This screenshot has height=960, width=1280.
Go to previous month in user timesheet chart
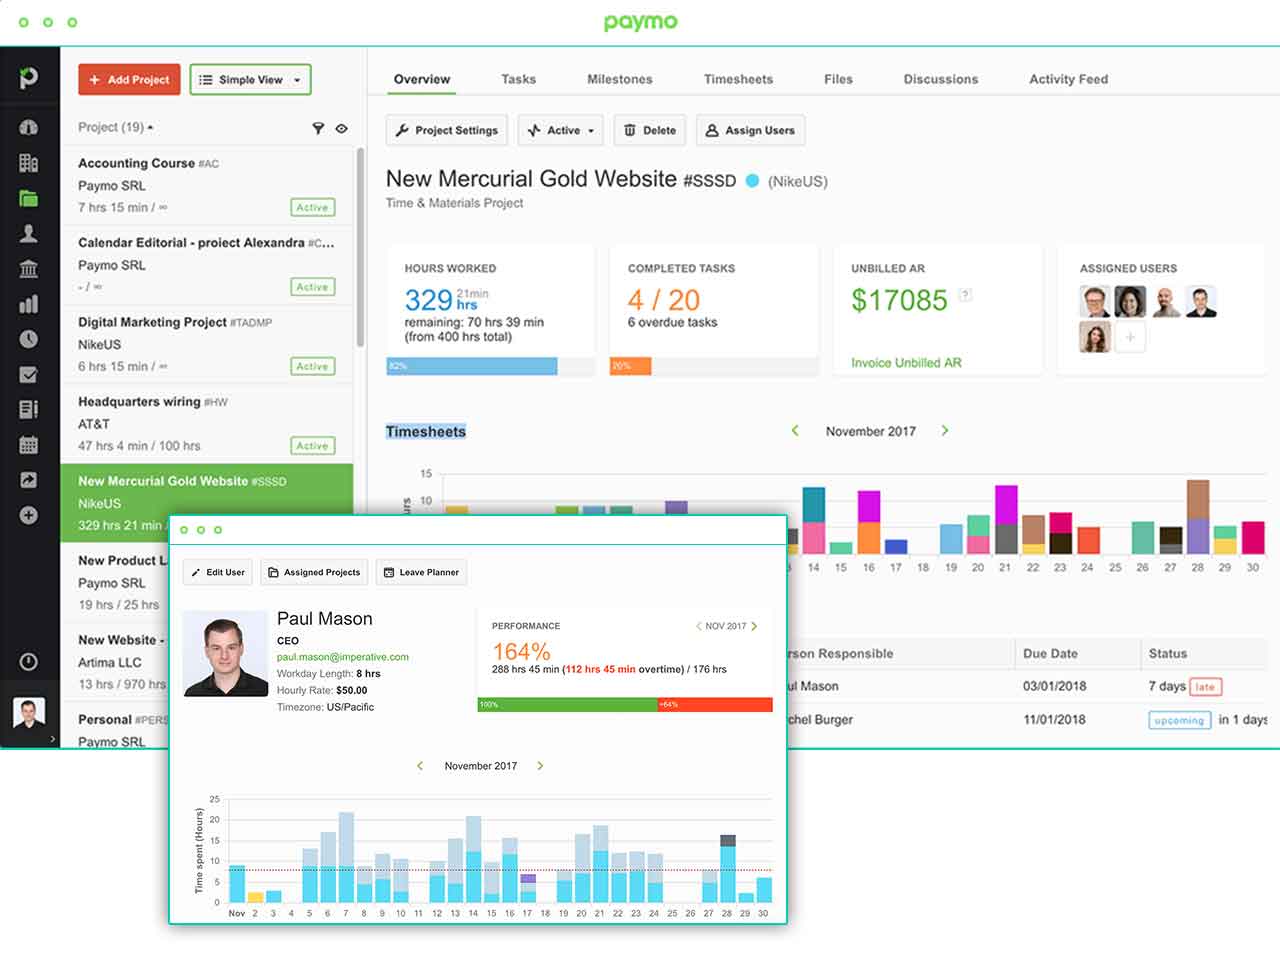pos(420,766)
